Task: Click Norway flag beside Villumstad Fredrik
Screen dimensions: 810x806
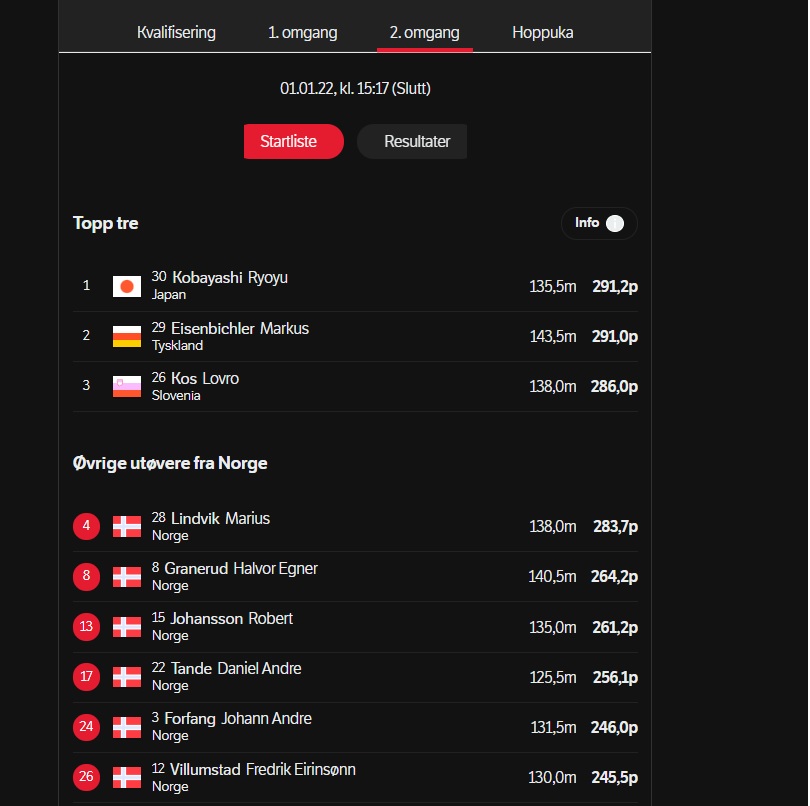Action: click(127, 777)
